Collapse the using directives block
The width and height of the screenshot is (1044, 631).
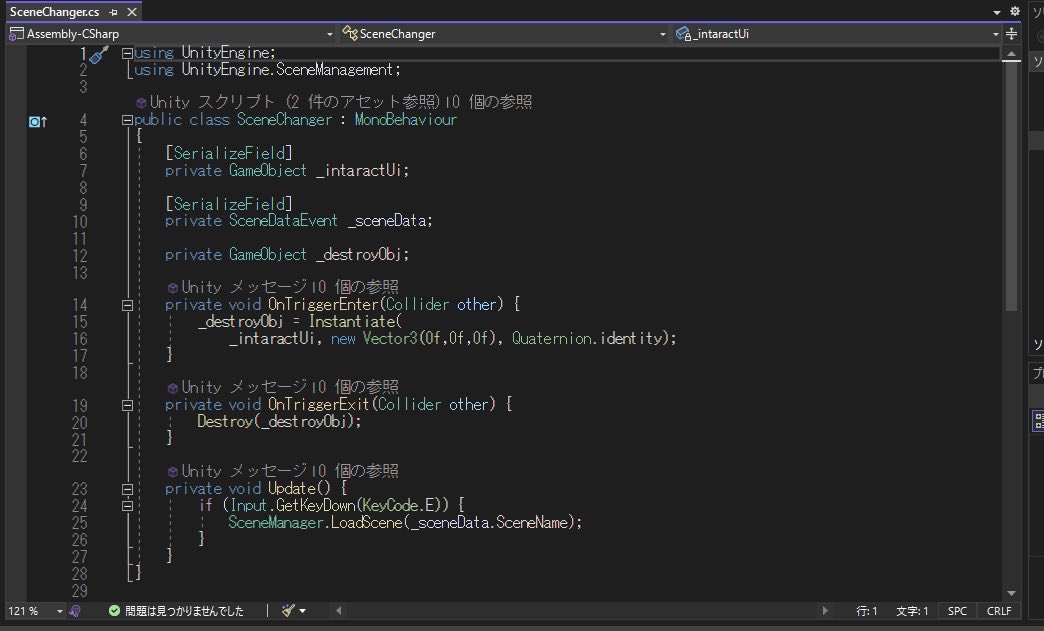pos(127,53)
